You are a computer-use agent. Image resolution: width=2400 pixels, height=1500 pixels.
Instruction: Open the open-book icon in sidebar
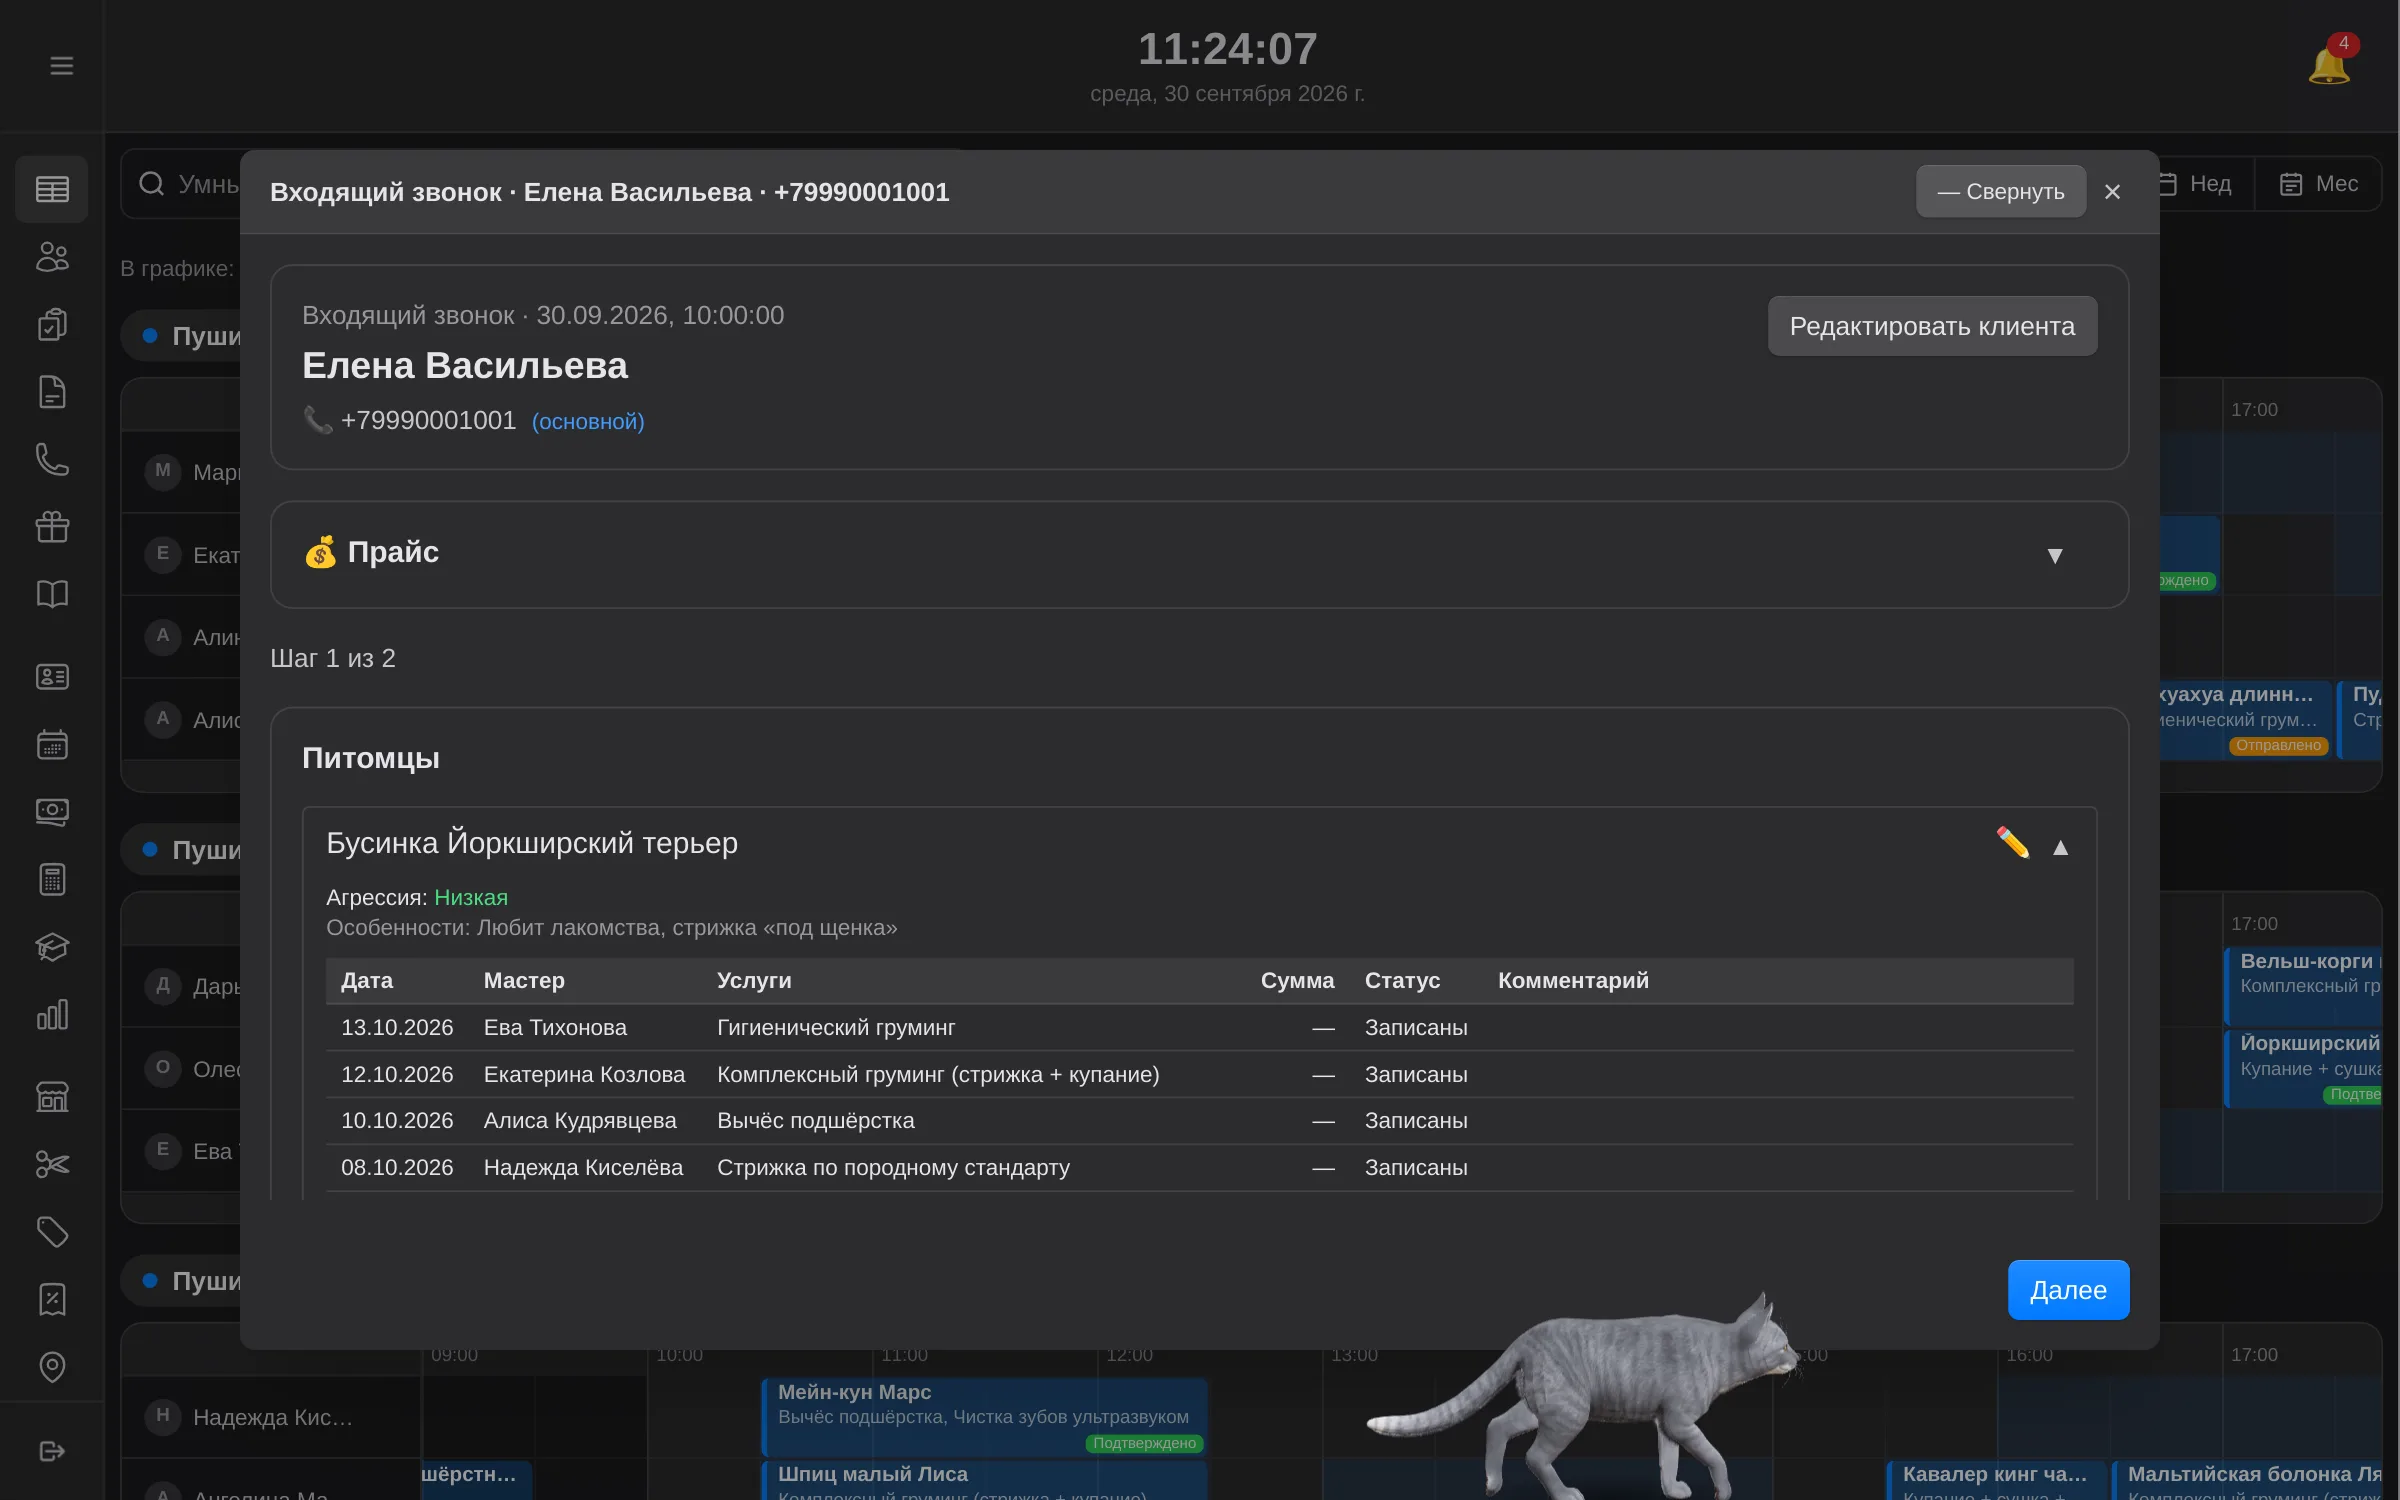pos(52,594)
